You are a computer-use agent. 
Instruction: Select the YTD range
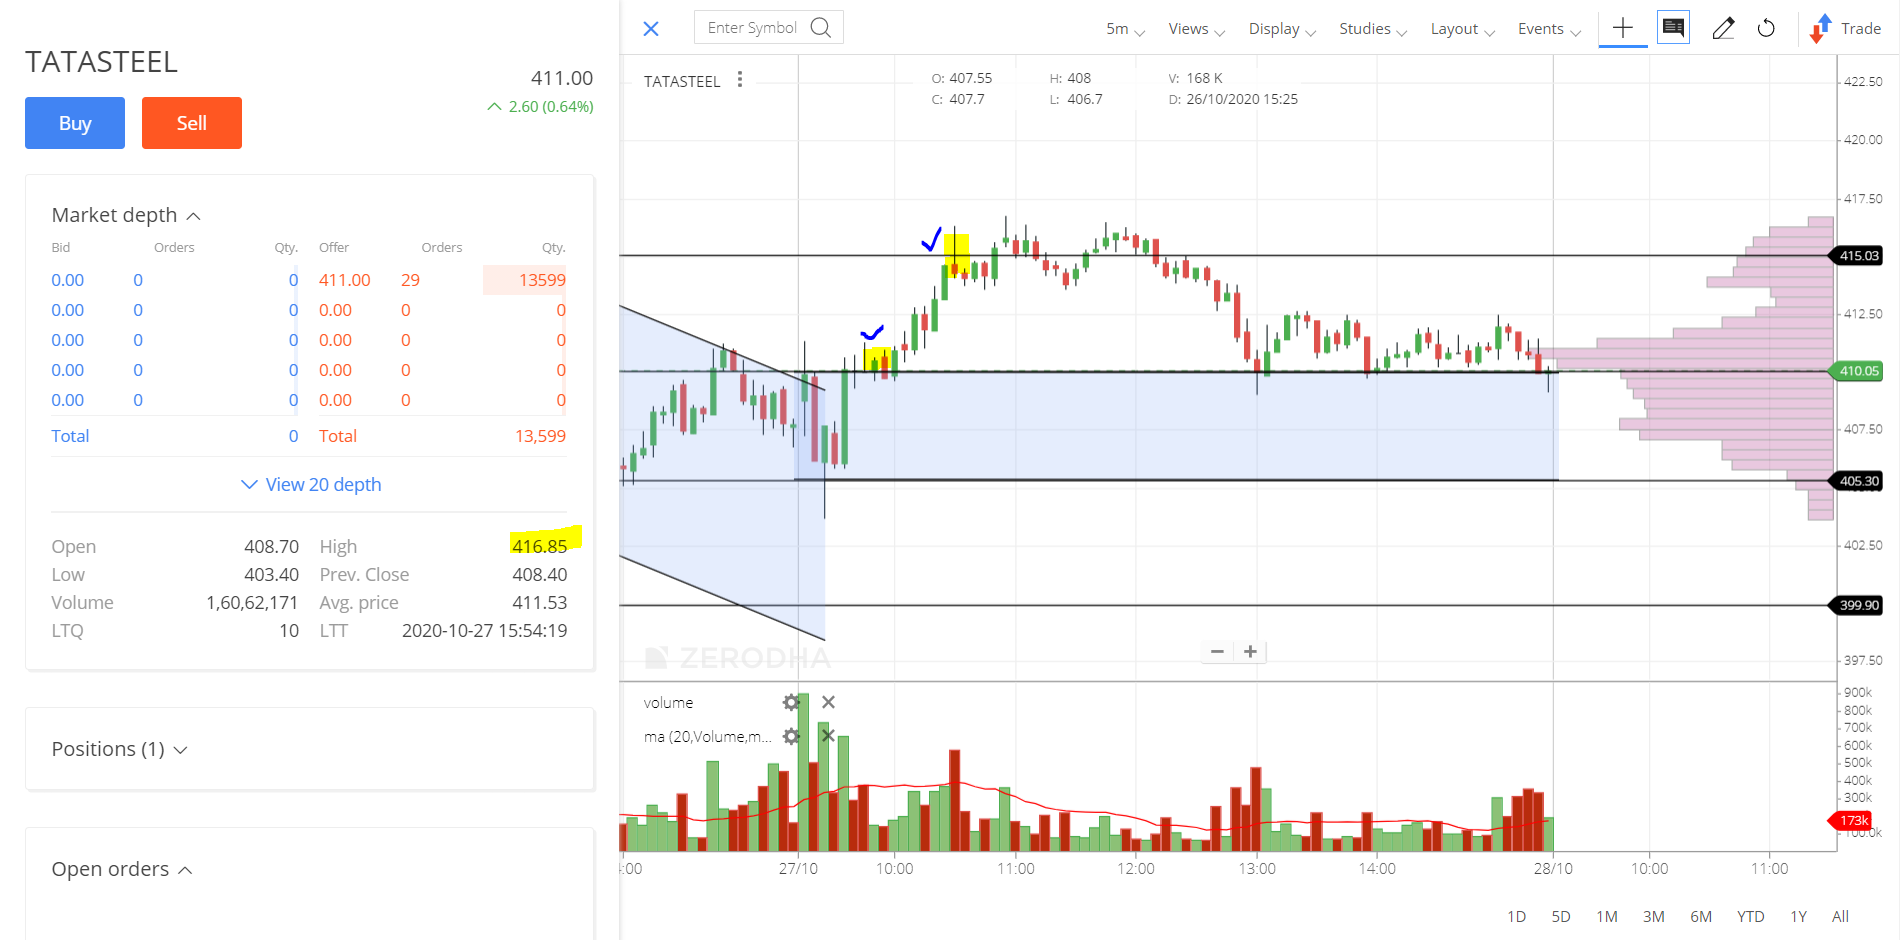[1750, 916]
